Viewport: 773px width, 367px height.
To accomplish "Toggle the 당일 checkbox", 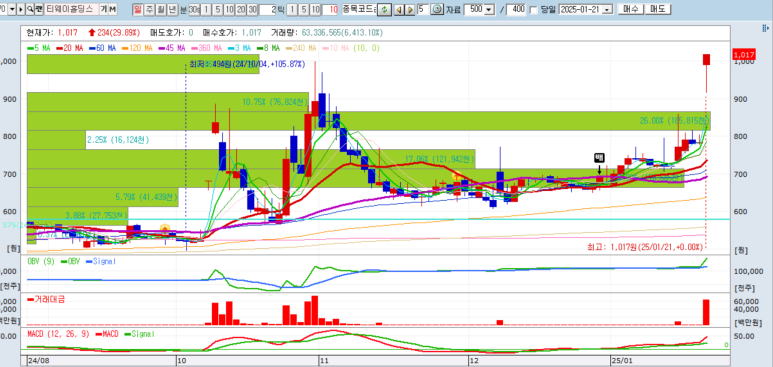I will [x=532, y=9].
